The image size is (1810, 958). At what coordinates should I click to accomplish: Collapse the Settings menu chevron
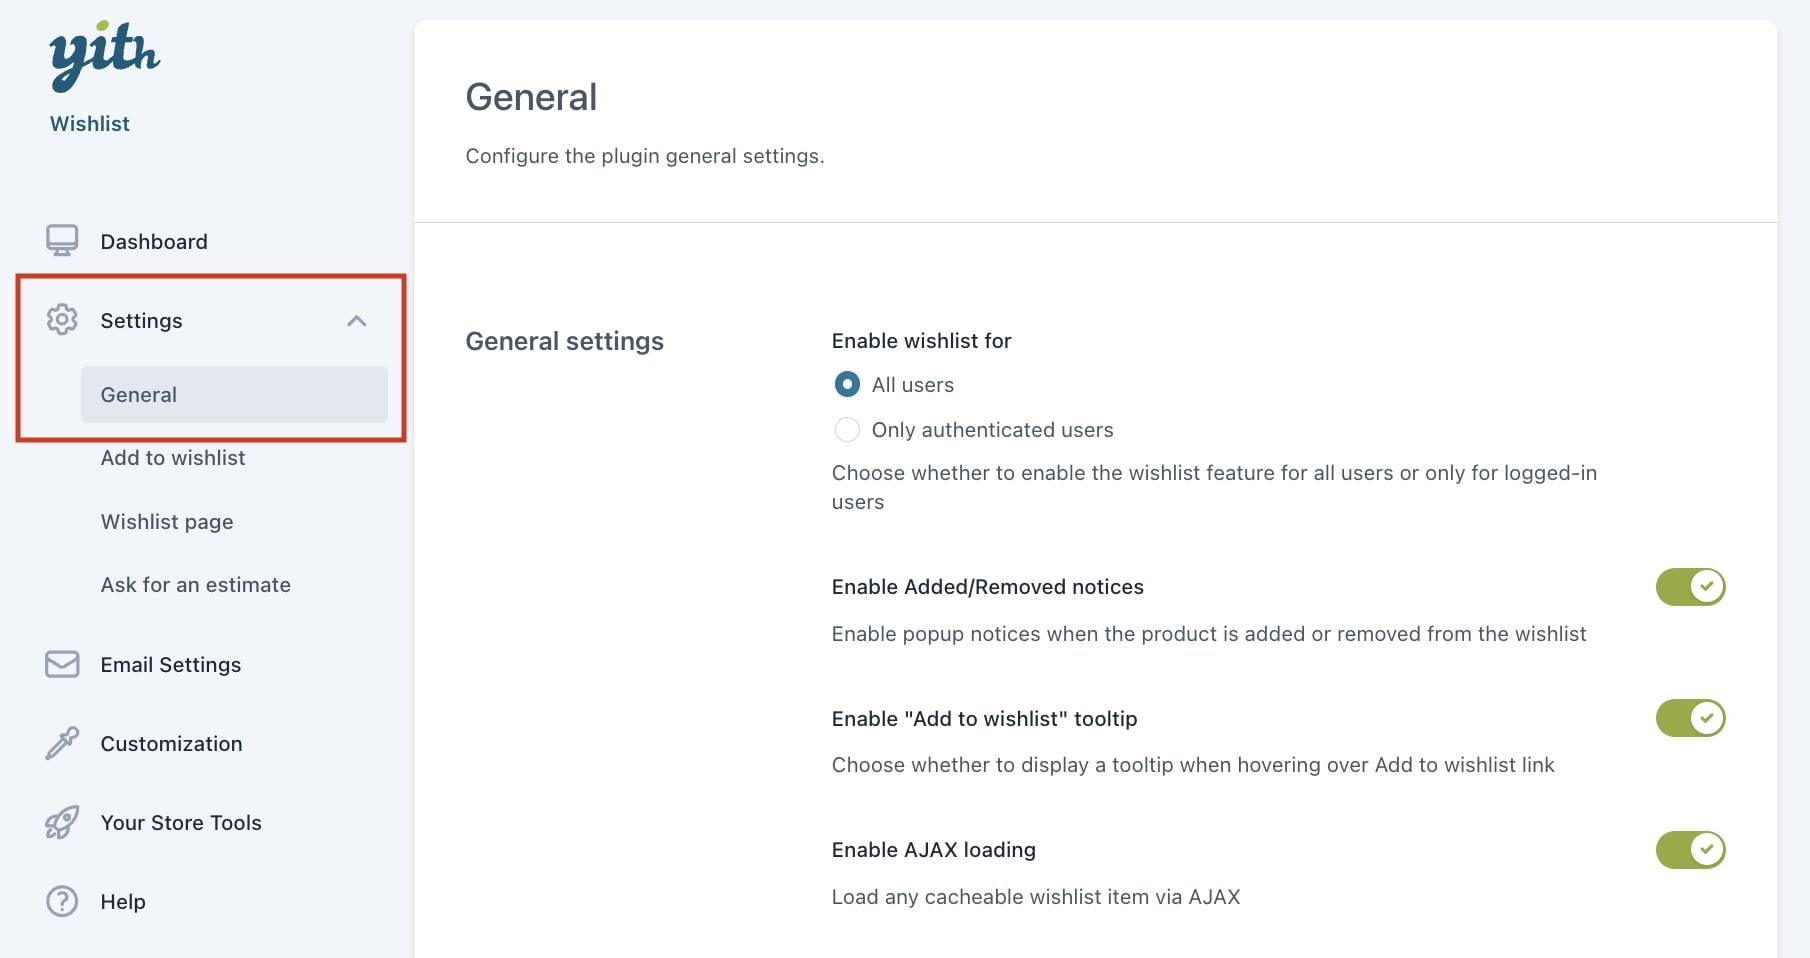click(357, 321)
